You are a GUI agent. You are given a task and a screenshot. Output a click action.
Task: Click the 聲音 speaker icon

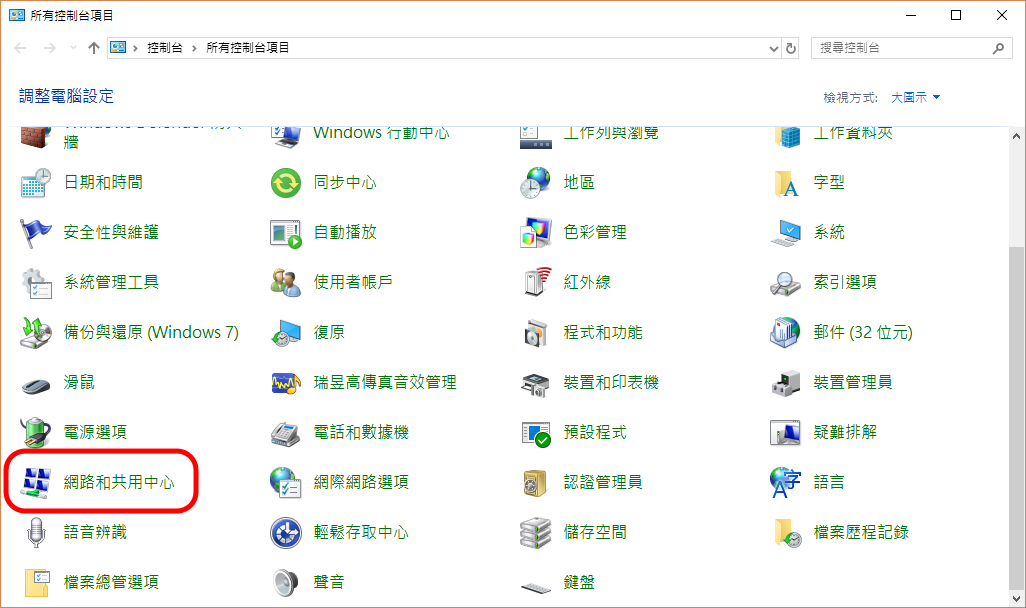point(286,582)
